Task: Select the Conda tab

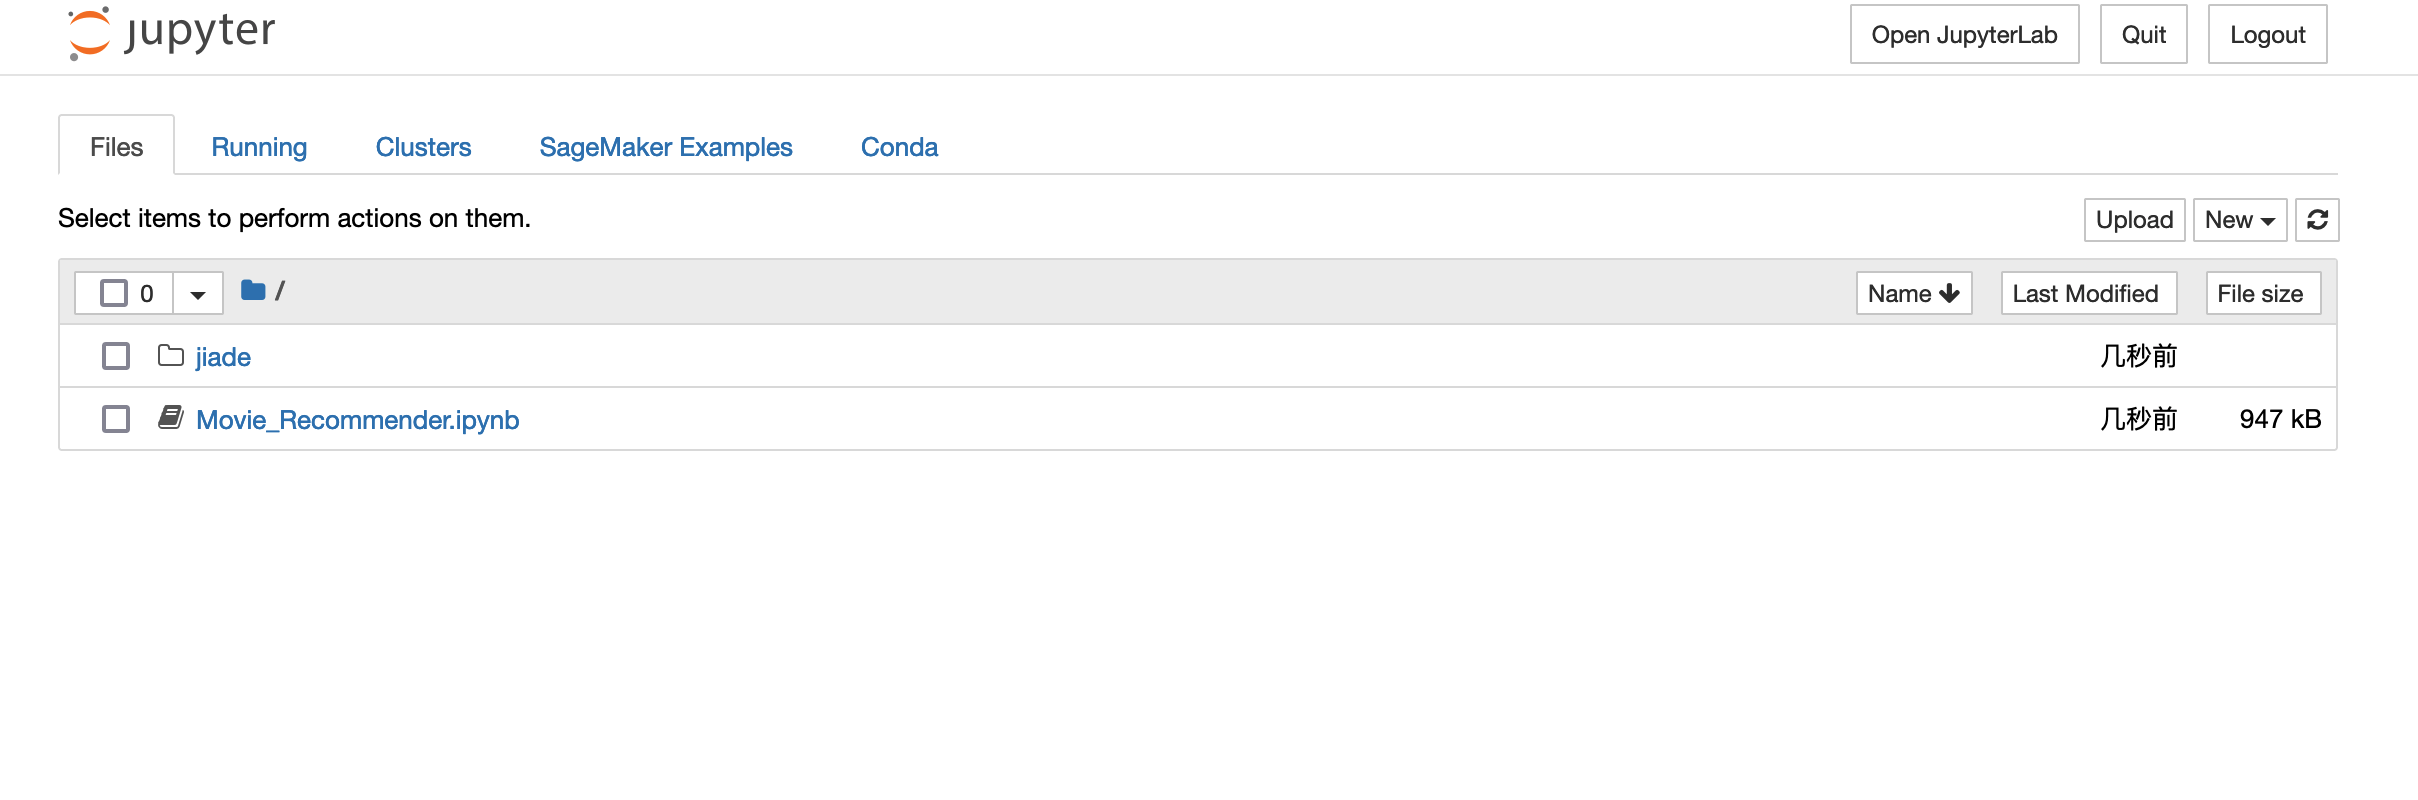Action: point(899,147)
